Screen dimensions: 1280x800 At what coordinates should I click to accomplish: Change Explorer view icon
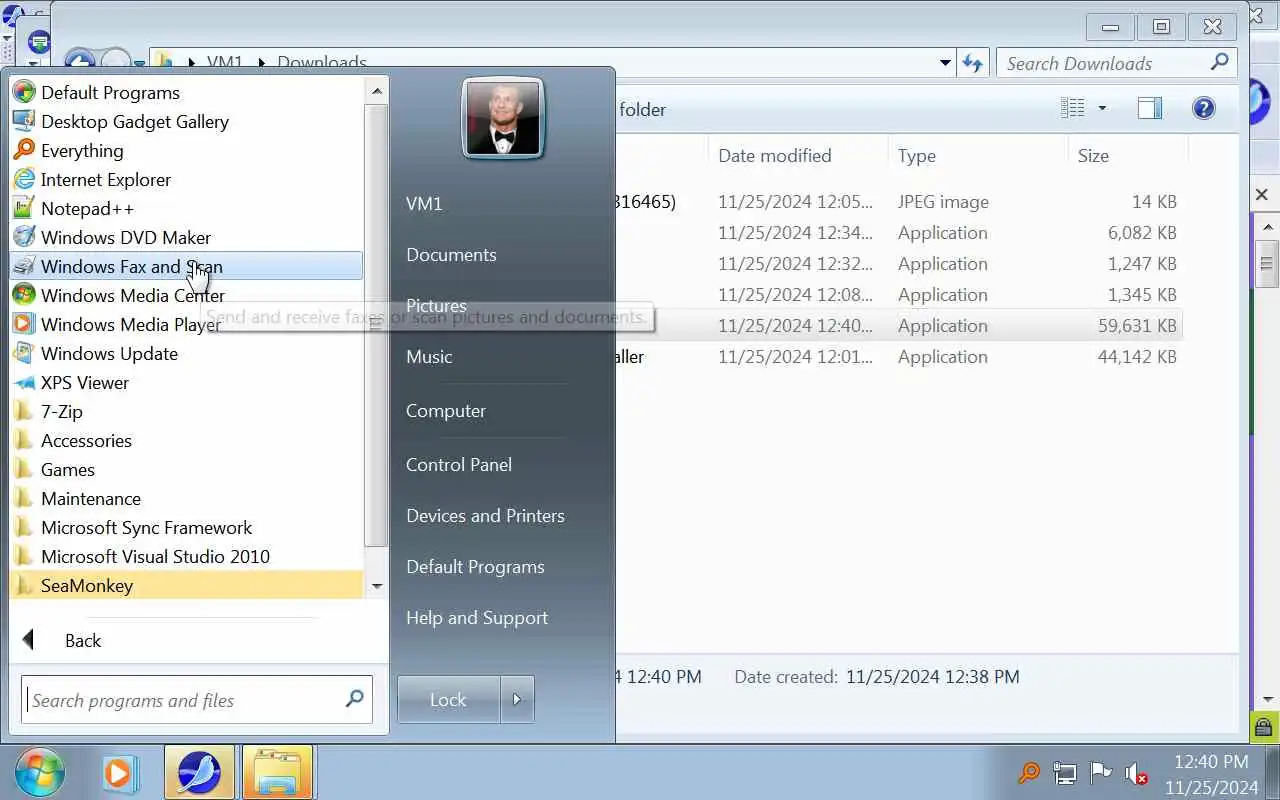[1073, 108]
